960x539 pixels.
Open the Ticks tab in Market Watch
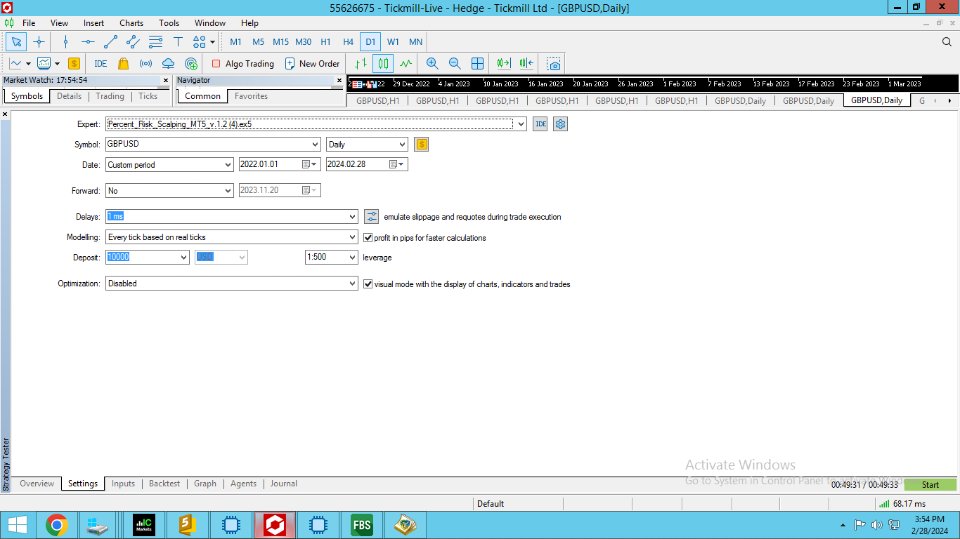(148, 96)
